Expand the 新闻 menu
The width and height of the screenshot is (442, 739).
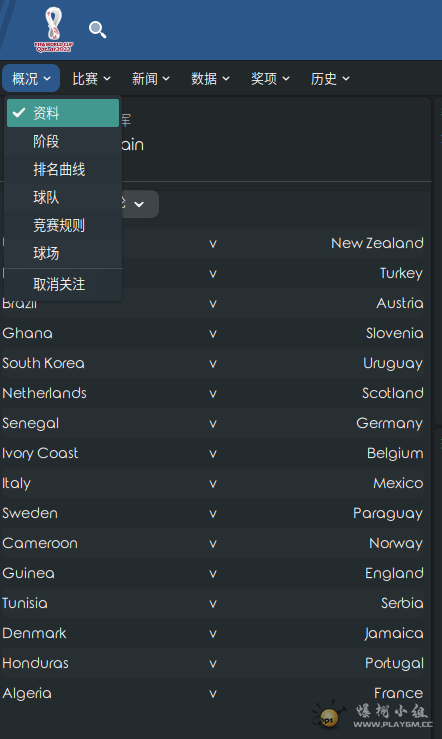(151, 79)
